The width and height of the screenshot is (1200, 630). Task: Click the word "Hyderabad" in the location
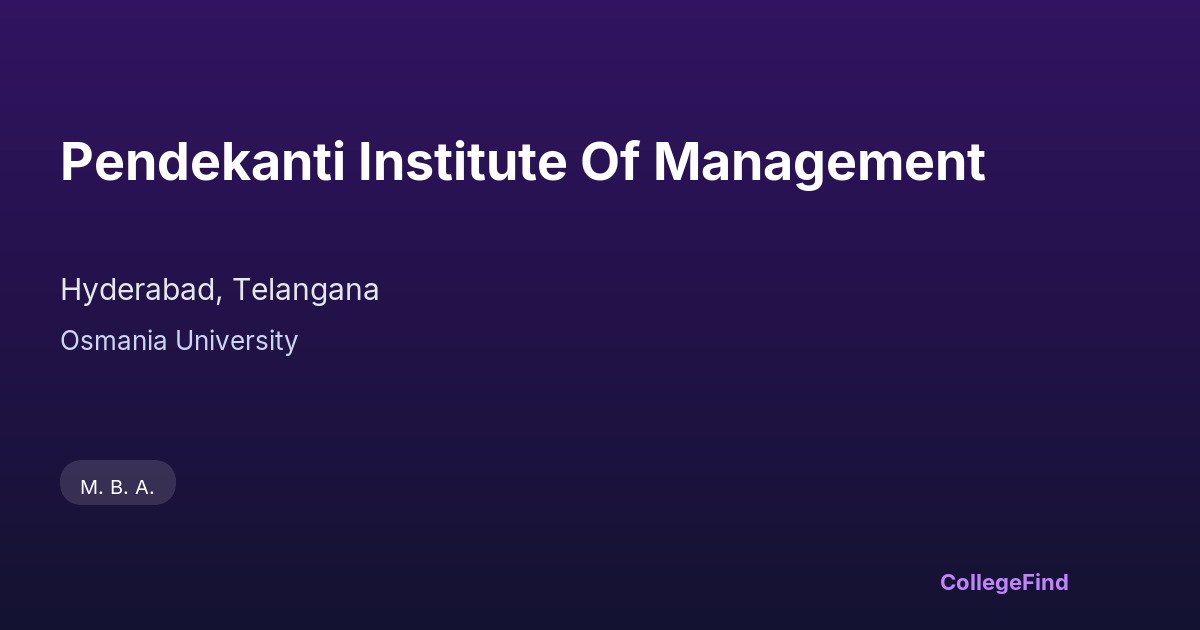click(x=140, y=290)
